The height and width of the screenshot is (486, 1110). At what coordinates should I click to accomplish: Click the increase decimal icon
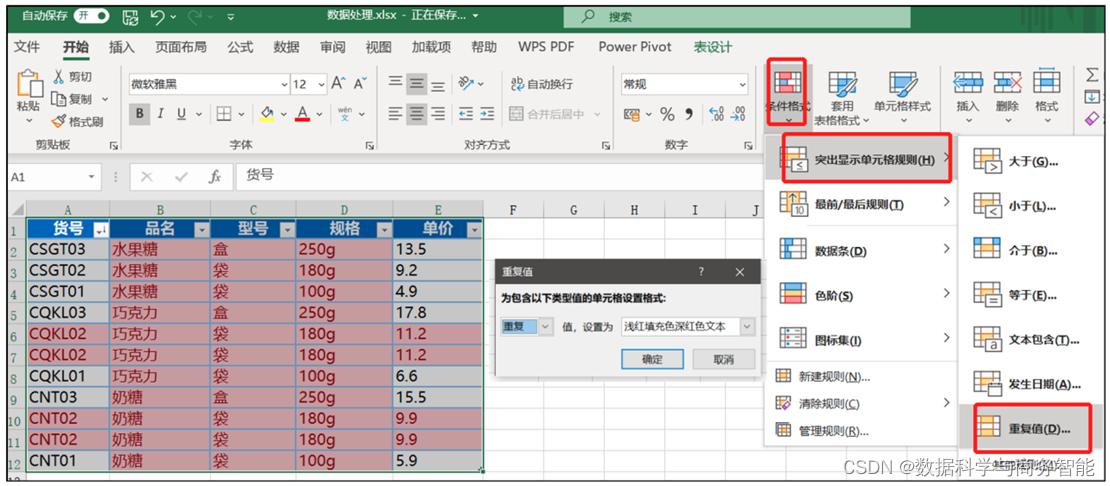click(x=716, y=114)
